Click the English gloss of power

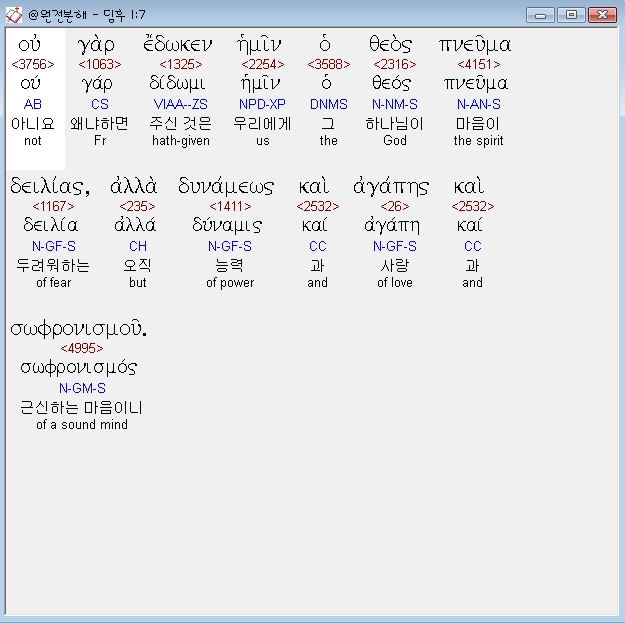pos(230,283)
